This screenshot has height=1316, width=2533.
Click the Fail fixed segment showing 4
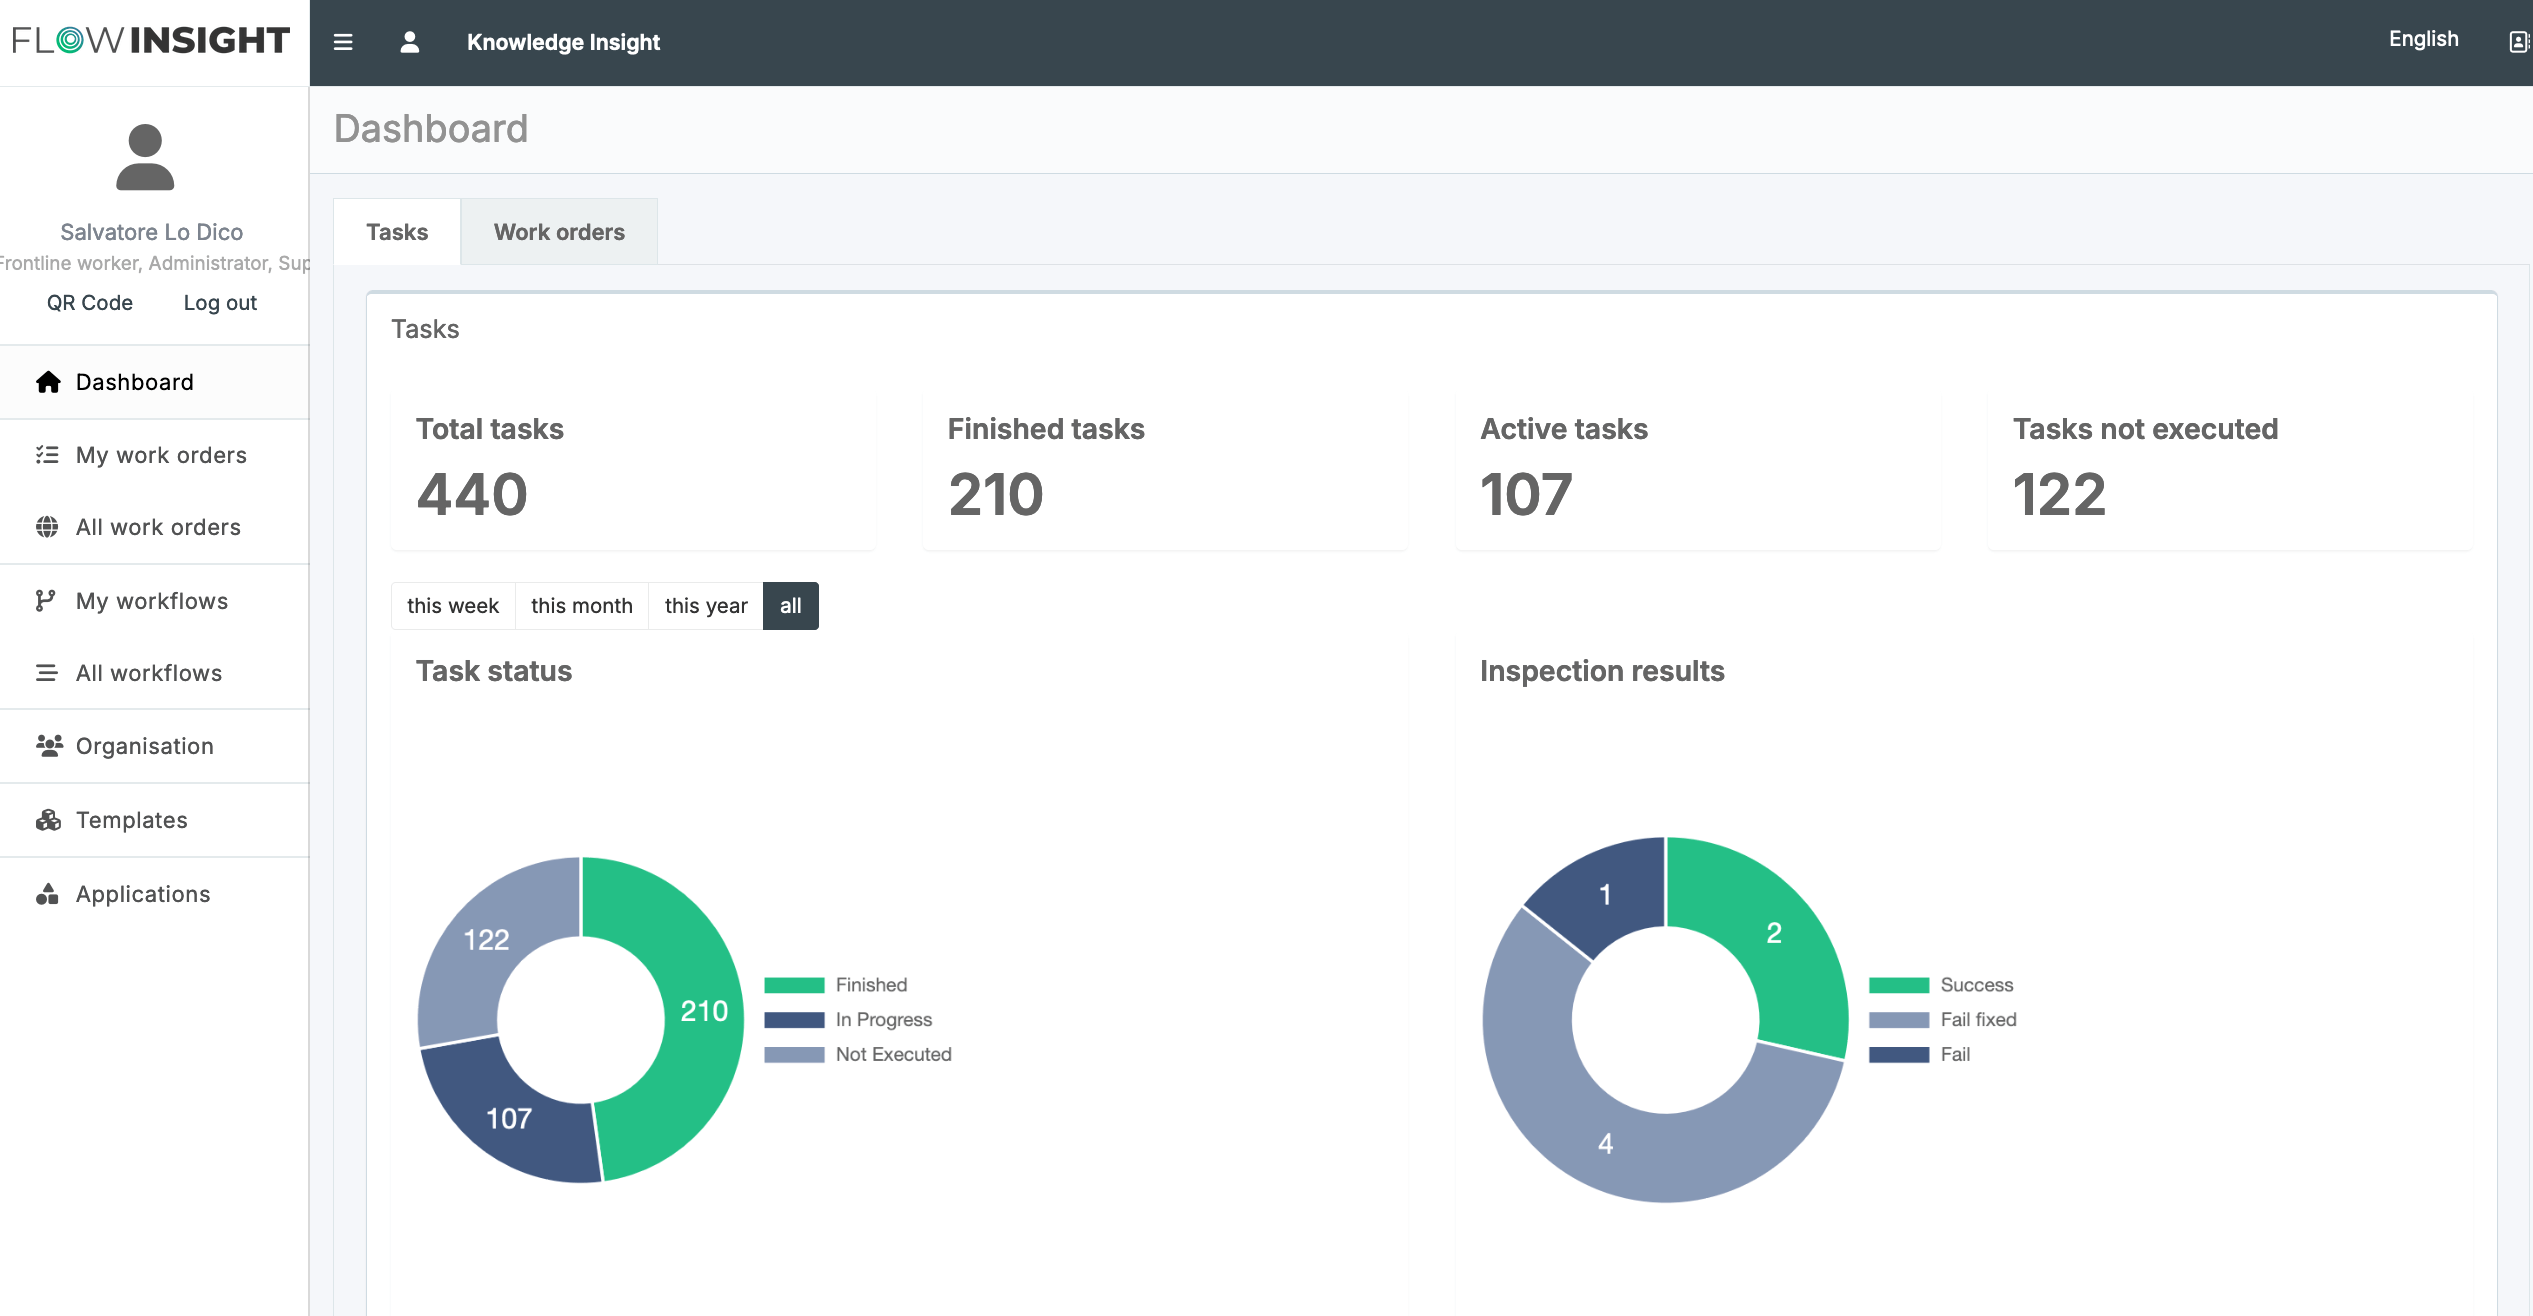coord(1606,1145)
